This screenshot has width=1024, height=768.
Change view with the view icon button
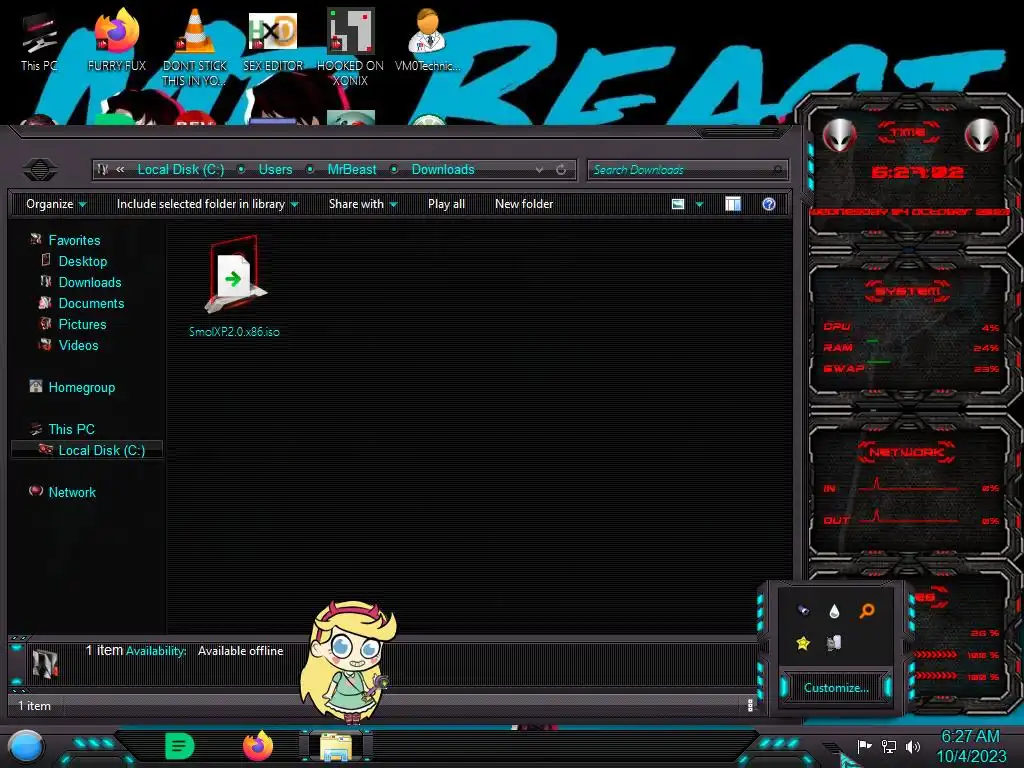click(x=678, y=204)
